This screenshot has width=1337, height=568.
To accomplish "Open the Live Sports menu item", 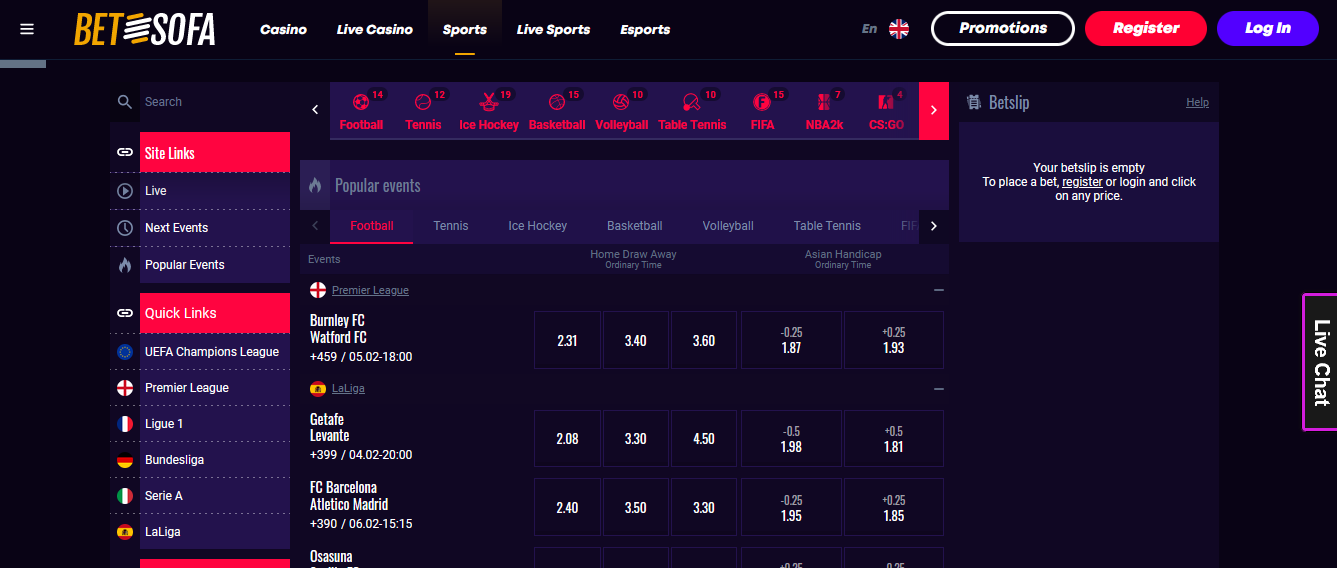I will click(553, 29).
